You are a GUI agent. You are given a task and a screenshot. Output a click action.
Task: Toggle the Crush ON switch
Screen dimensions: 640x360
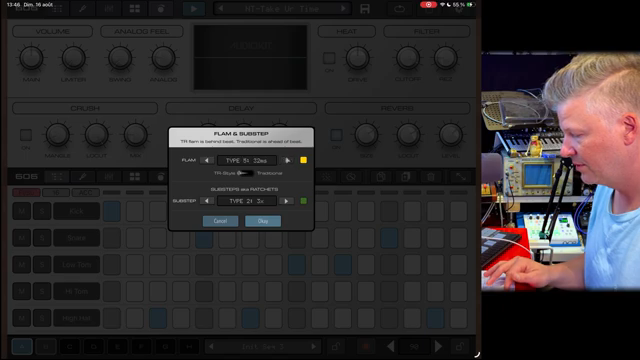coord(26,135)
